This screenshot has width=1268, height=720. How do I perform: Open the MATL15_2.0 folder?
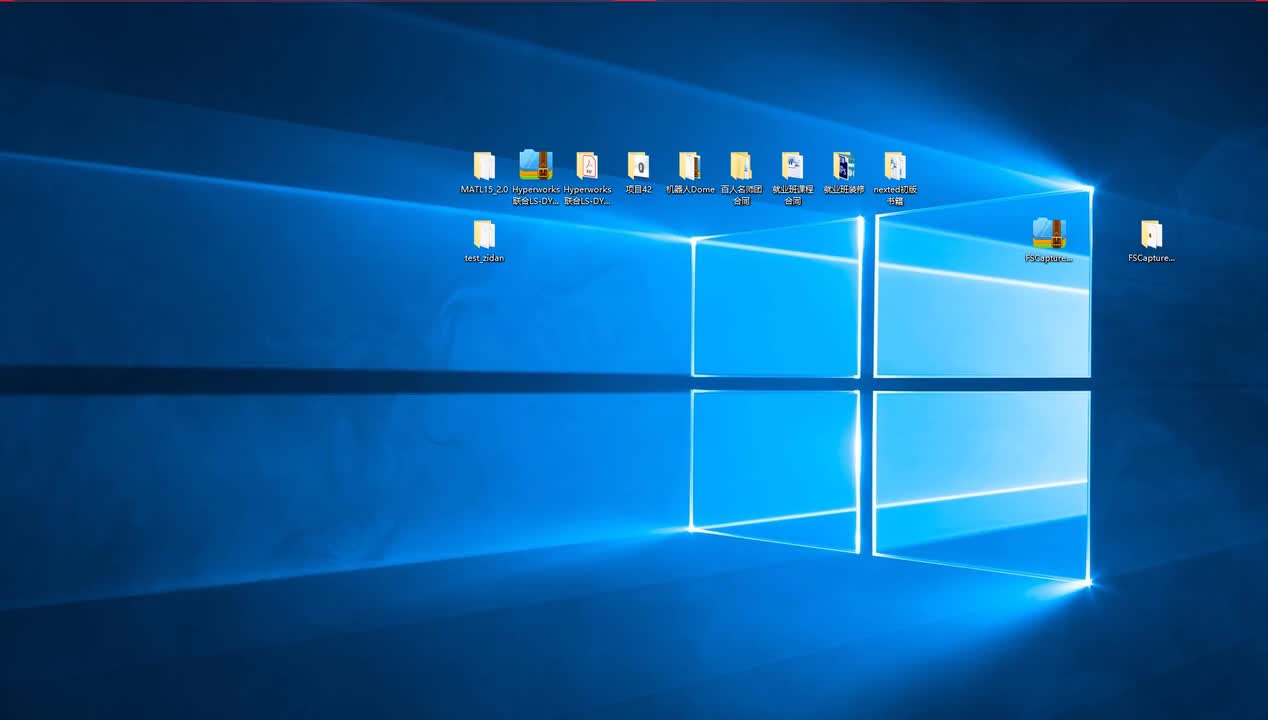484,166
